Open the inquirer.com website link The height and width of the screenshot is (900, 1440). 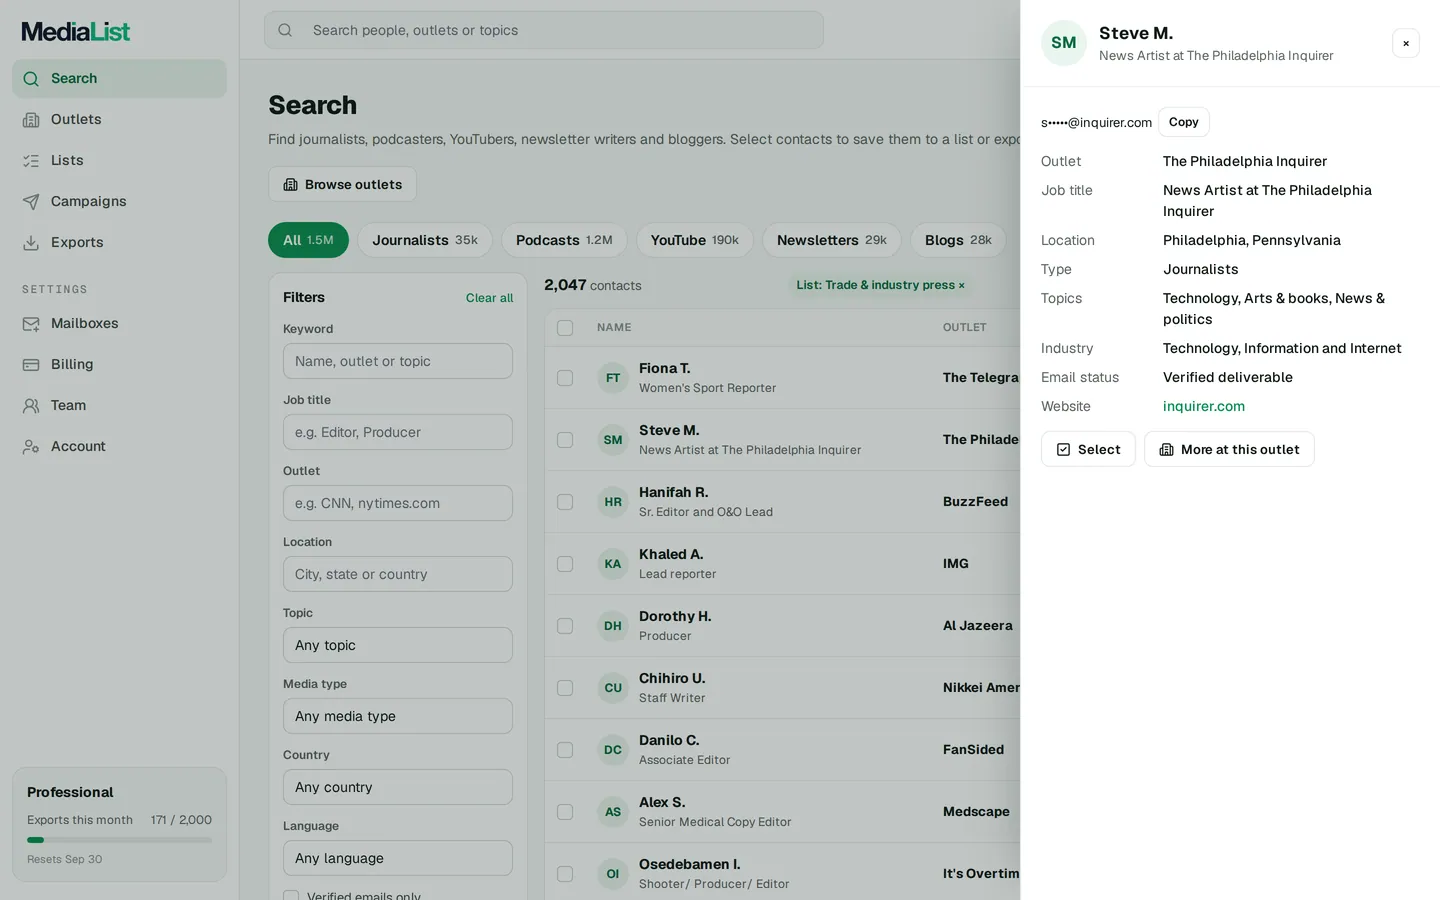(1204, 406)
